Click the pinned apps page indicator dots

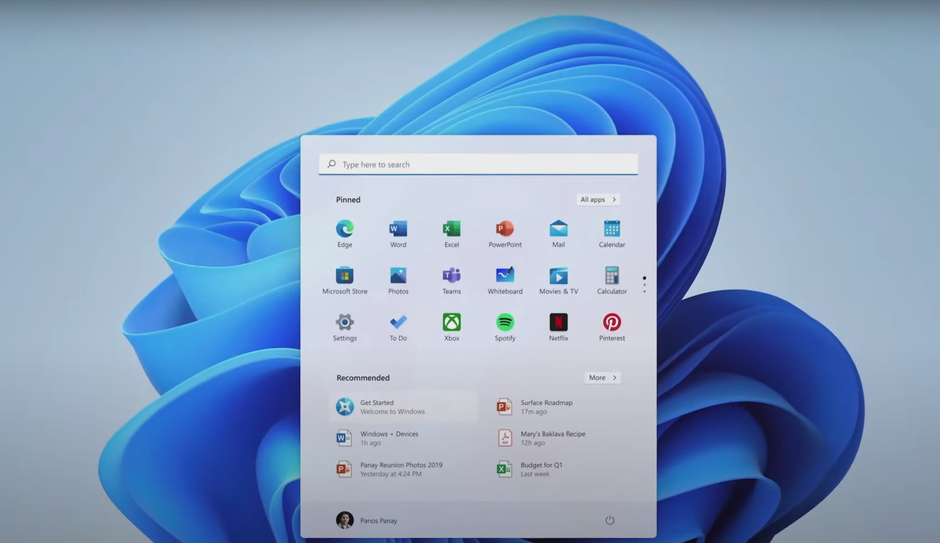(x=644, y=284)
